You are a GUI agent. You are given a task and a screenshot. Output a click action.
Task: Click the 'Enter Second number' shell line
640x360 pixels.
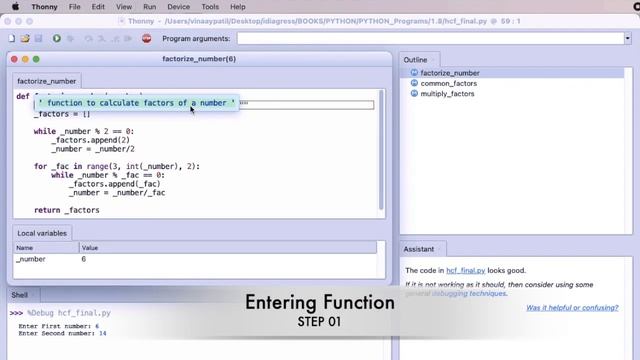(62, 333)
